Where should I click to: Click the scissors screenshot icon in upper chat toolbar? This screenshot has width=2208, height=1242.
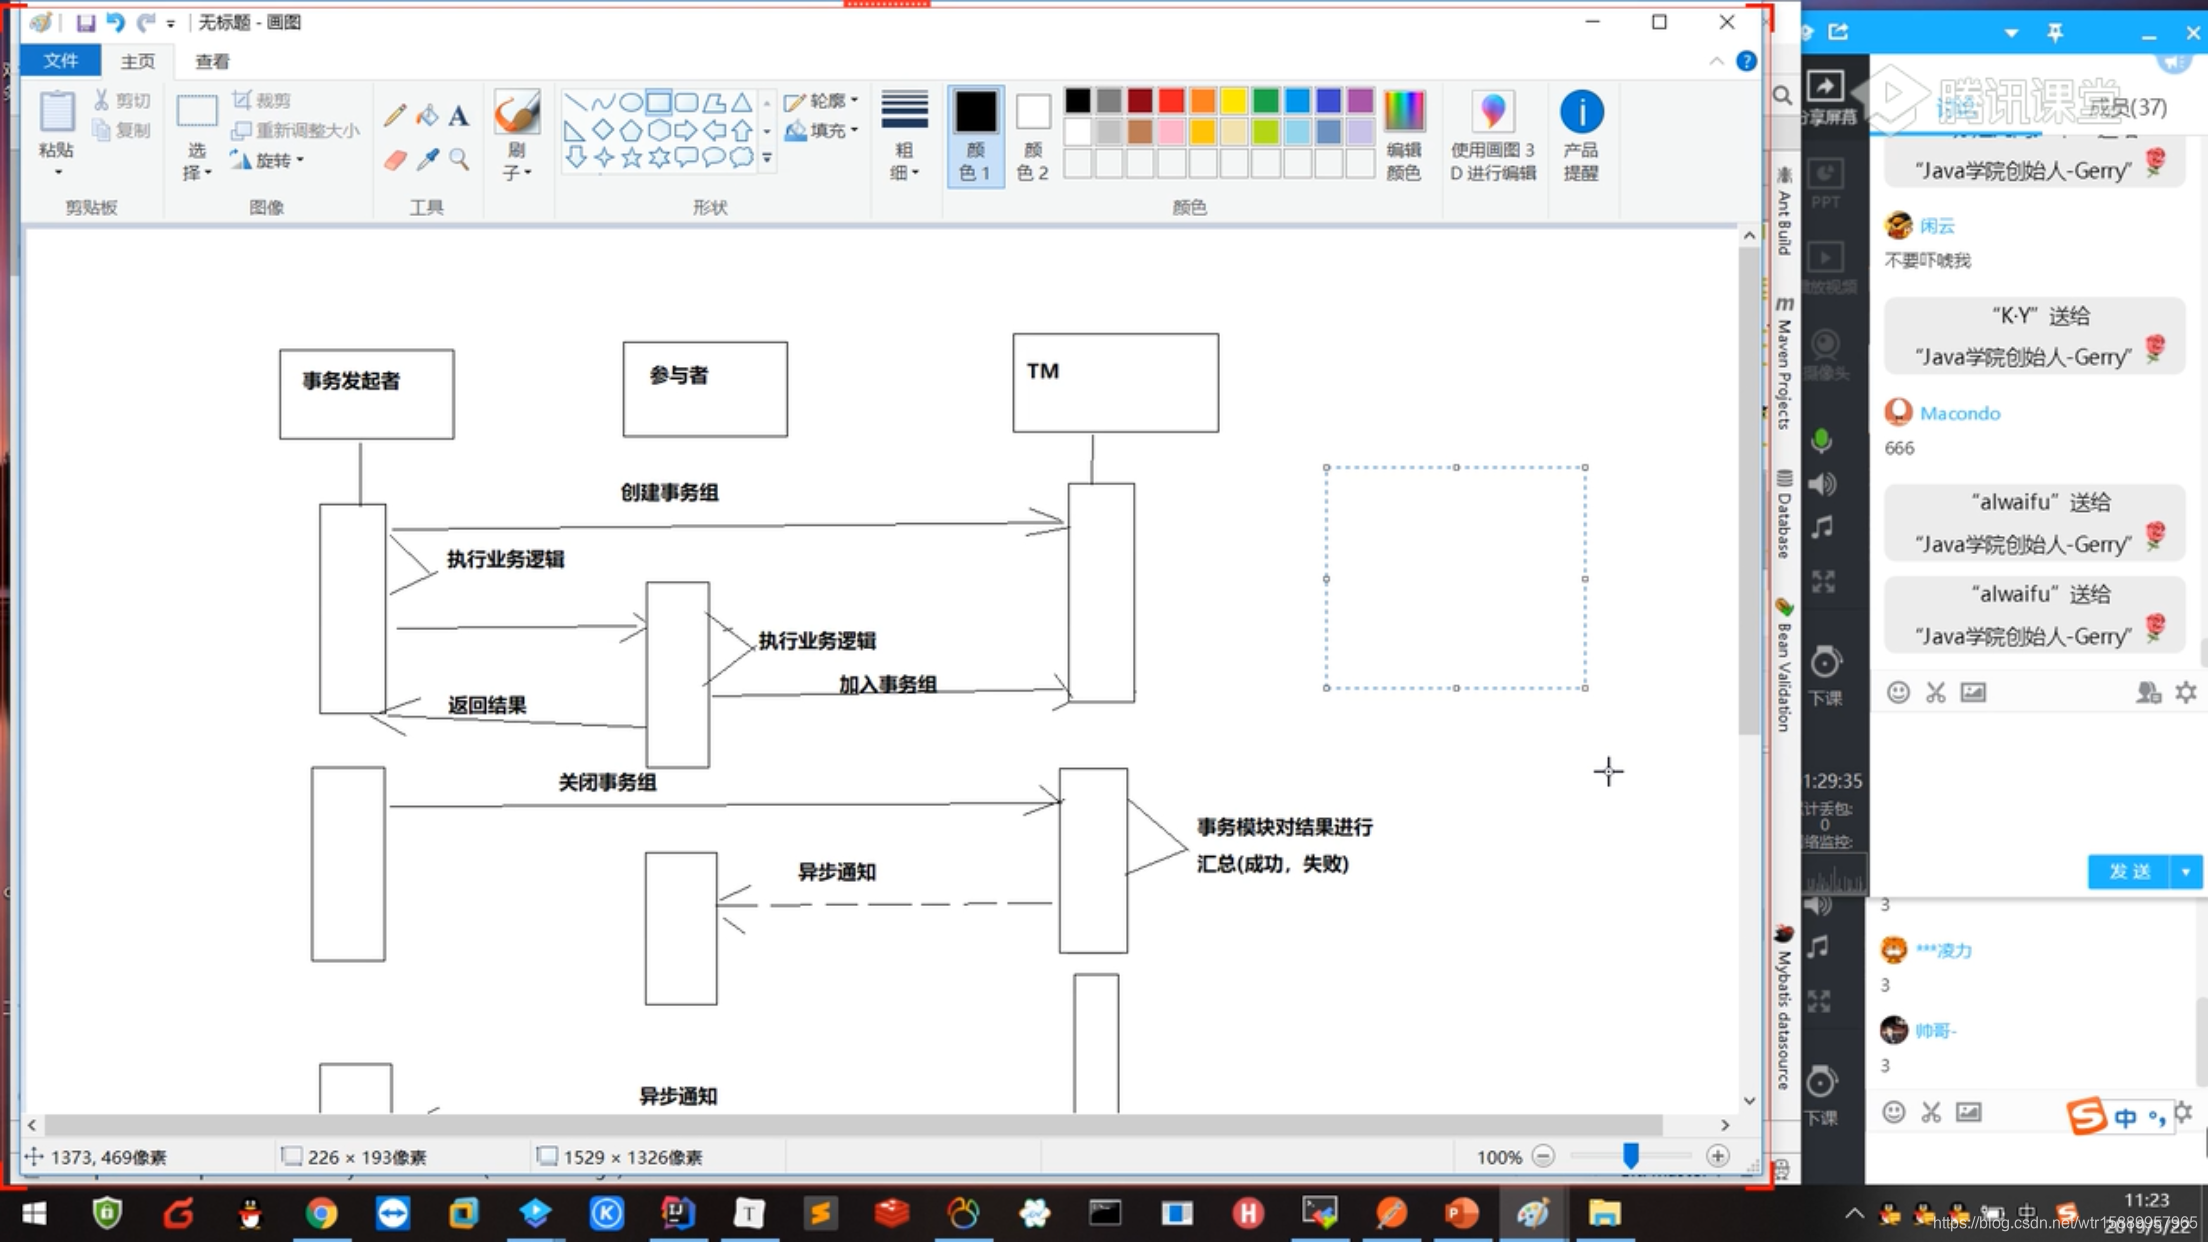[x=1936, y=692]
